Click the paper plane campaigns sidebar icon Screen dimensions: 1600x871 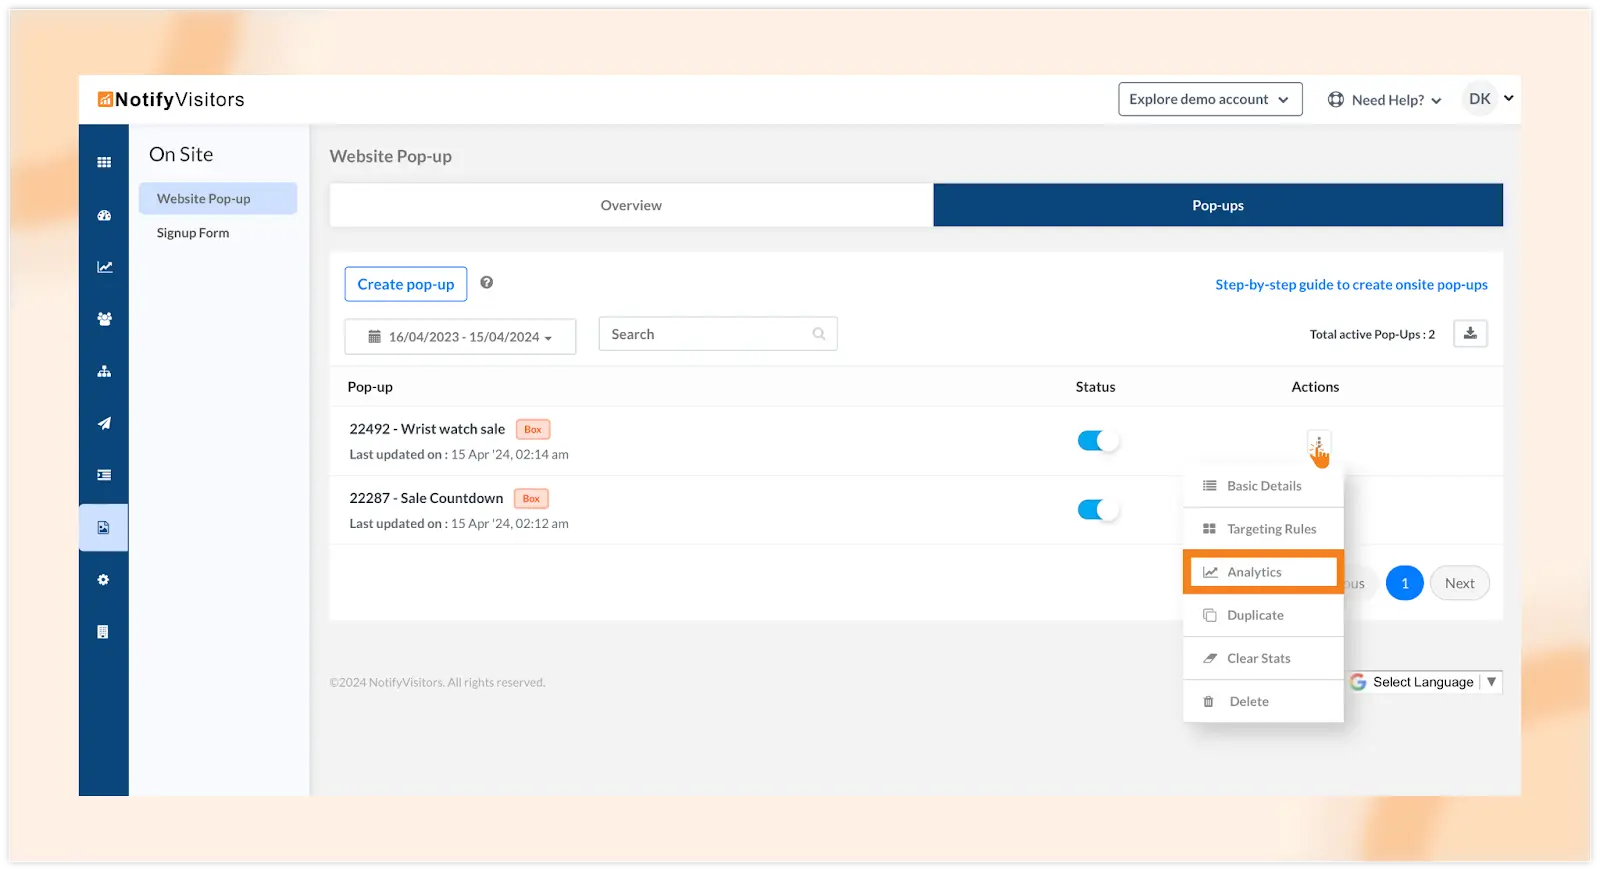click(x=104, y=423)
